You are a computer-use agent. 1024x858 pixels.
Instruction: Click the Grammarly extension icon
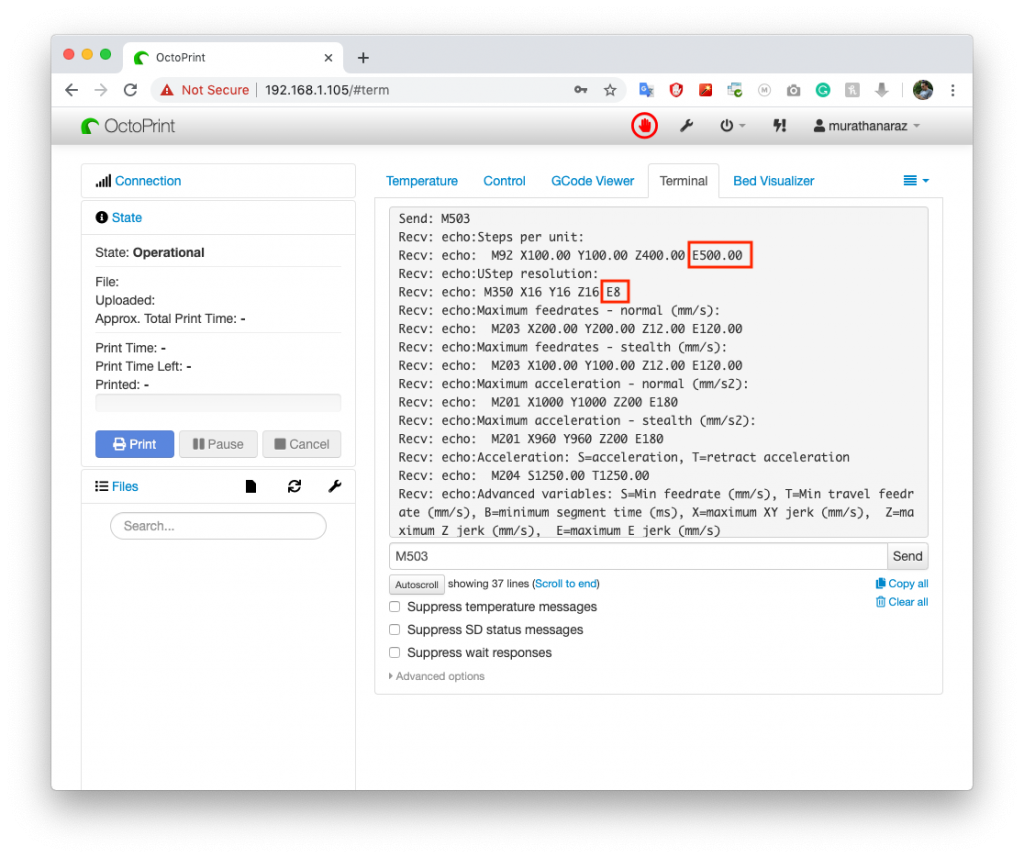pos(823,90)
